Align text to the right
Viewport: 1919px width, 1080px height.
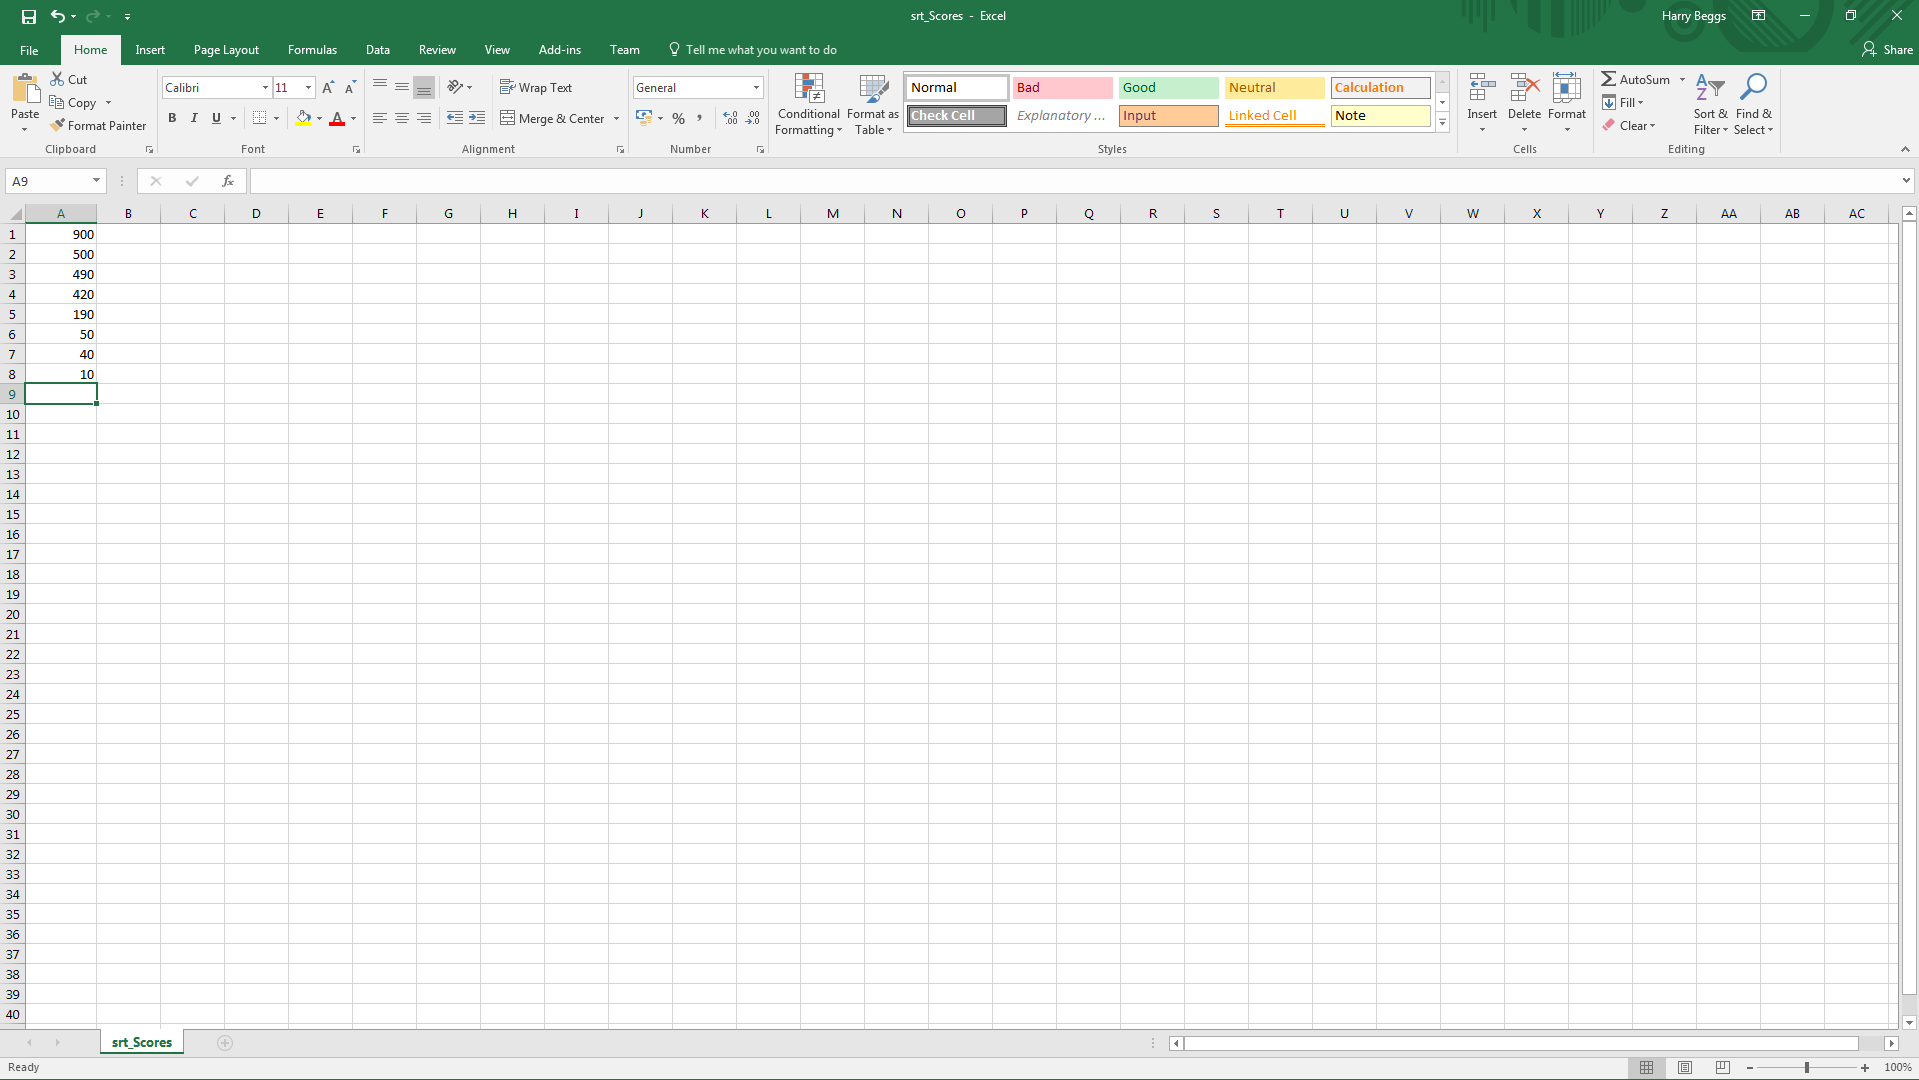point(424,118)
